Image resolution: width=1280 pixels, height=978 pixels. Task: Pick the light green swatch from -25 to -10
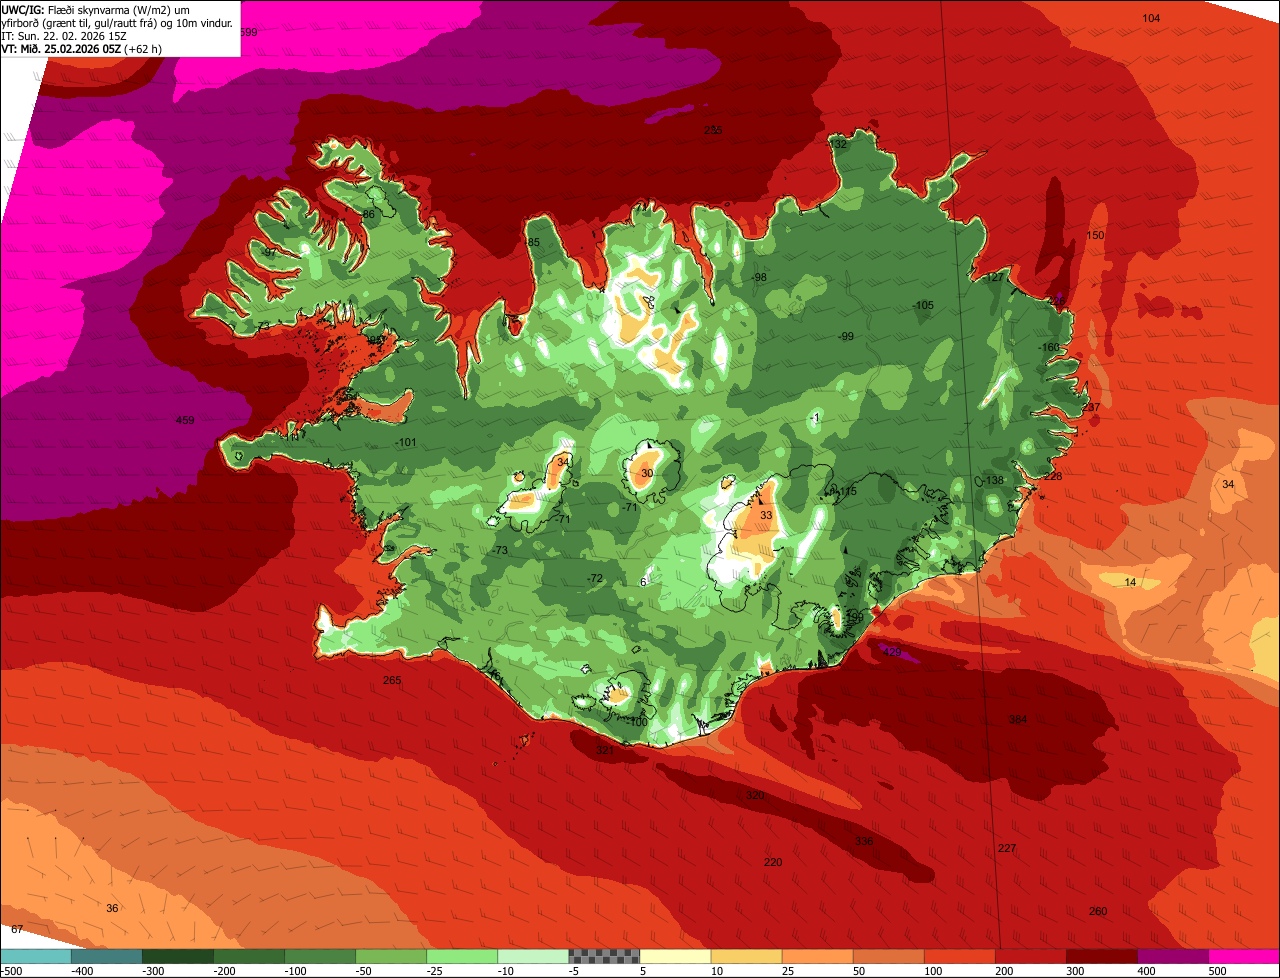coord(462,956)
